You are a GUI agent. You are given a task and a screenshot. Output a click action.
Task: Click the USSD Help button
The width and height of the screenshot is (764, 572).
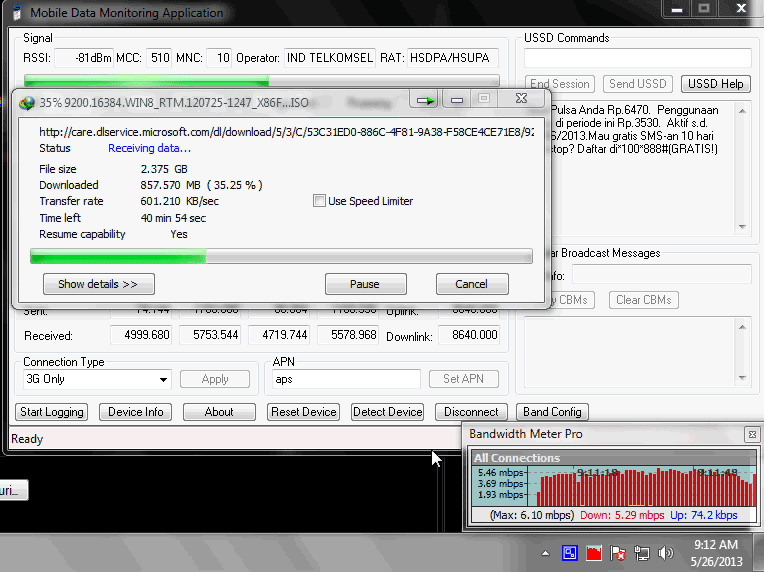coord(715,84)
